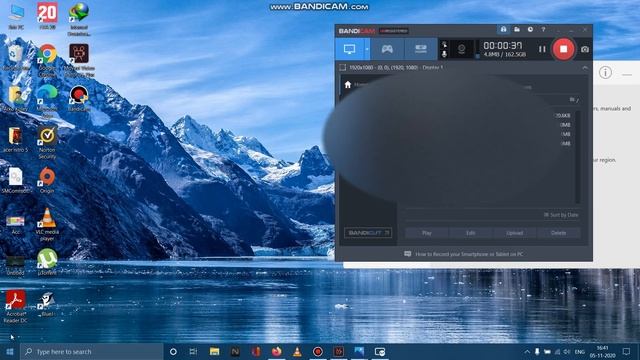Open the Origin desktop shortcut
Viewport: 640px width, 360px height.
(47, 180)
